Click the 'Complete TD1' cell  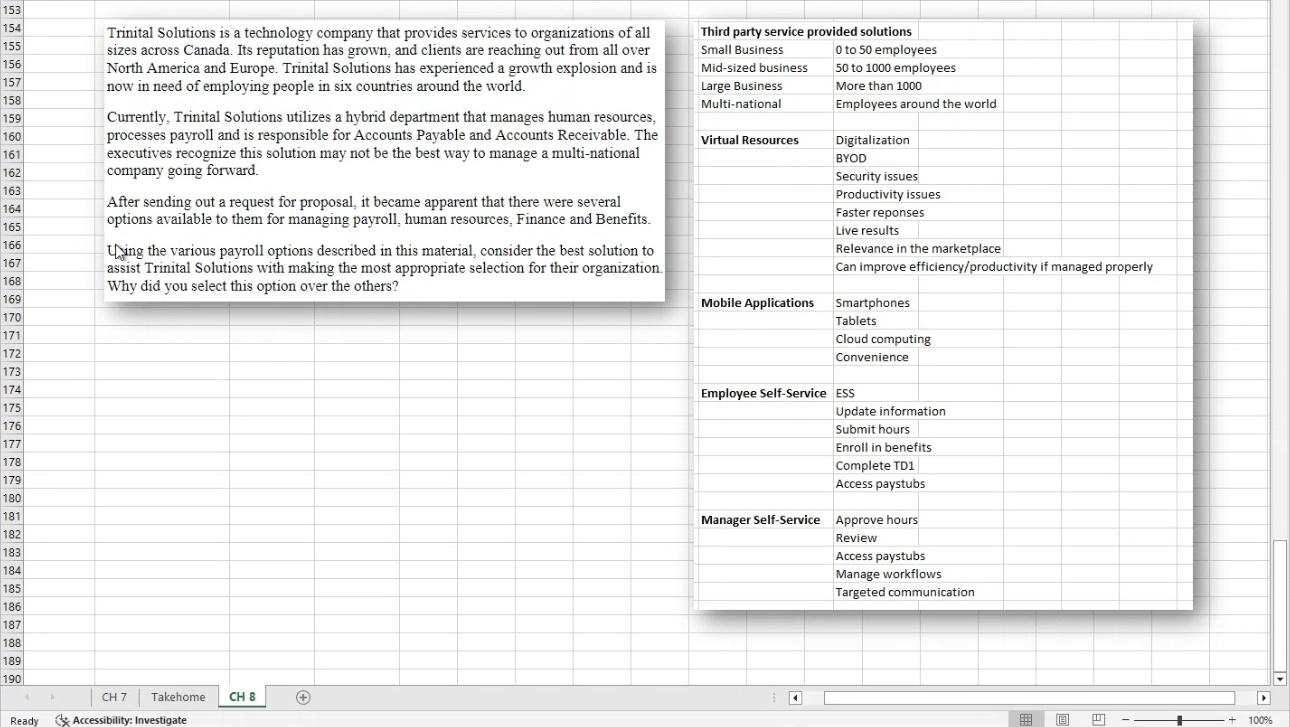(x=875, y=465)
